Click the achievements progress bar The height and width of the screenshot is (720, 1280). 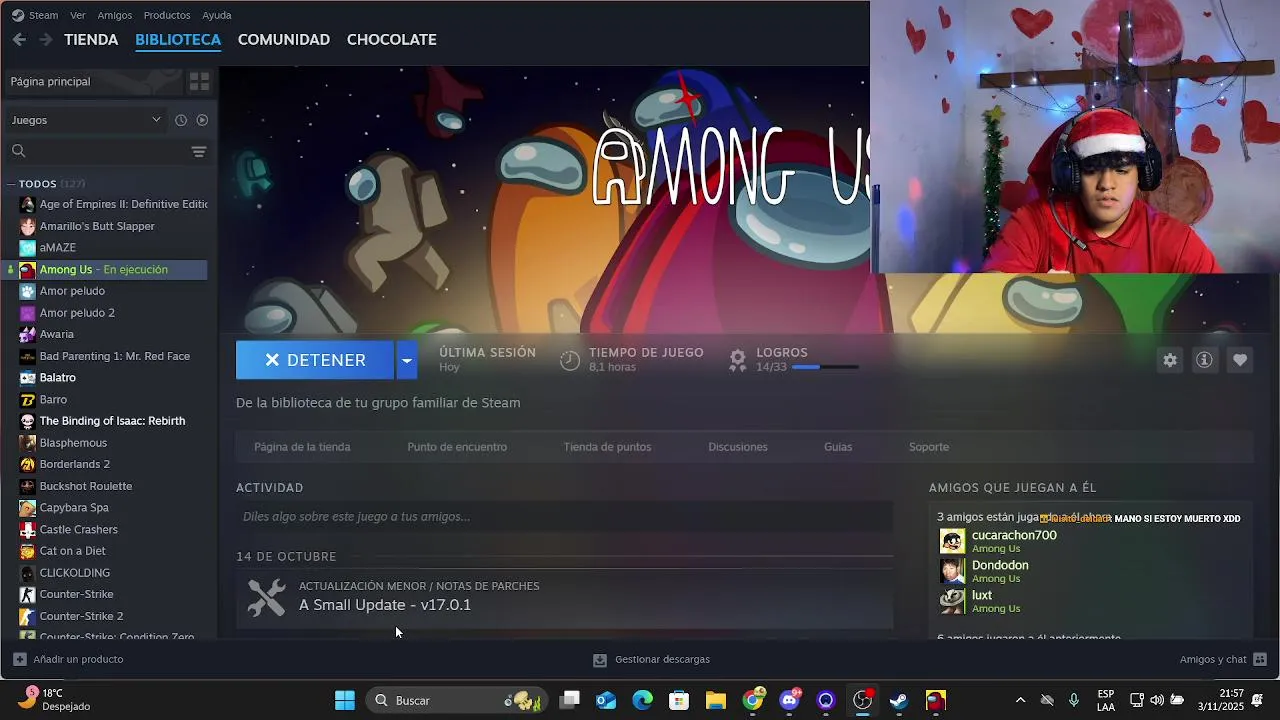825,367
